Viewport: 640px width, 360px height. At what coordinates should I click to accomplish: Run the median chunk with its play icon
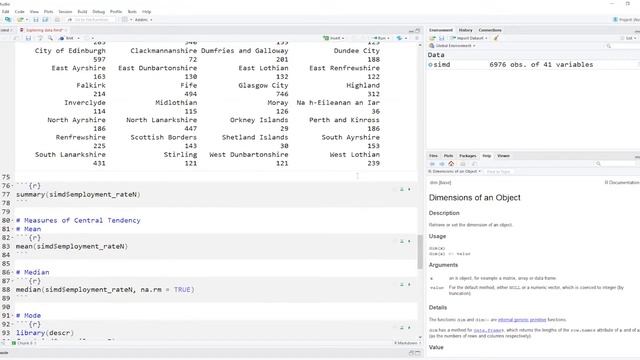click(x=409, y=284)
